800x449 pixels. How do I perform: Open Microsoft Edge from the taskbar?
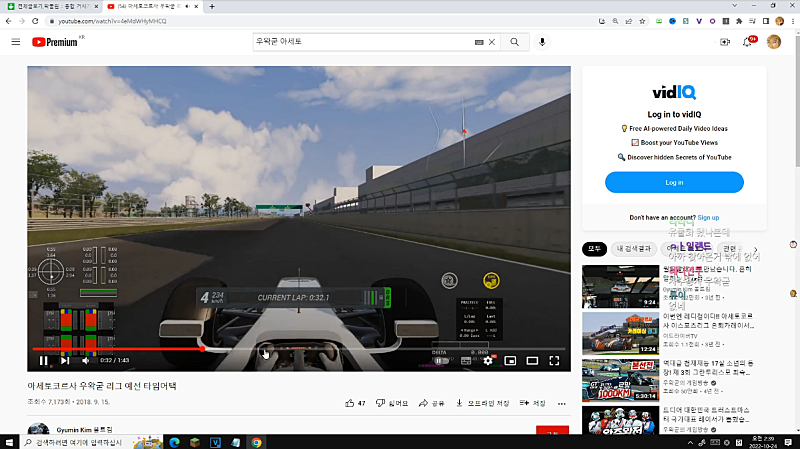[174, 442]
